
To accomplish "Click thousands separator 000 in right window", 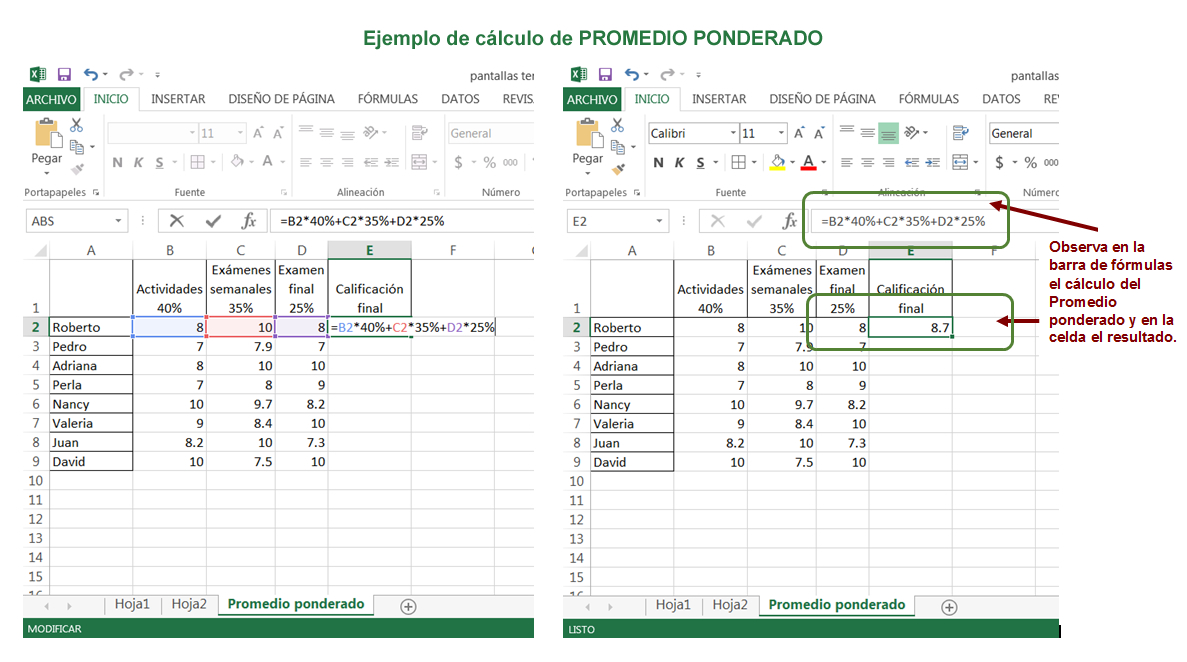I will [x=1051, y=162].
